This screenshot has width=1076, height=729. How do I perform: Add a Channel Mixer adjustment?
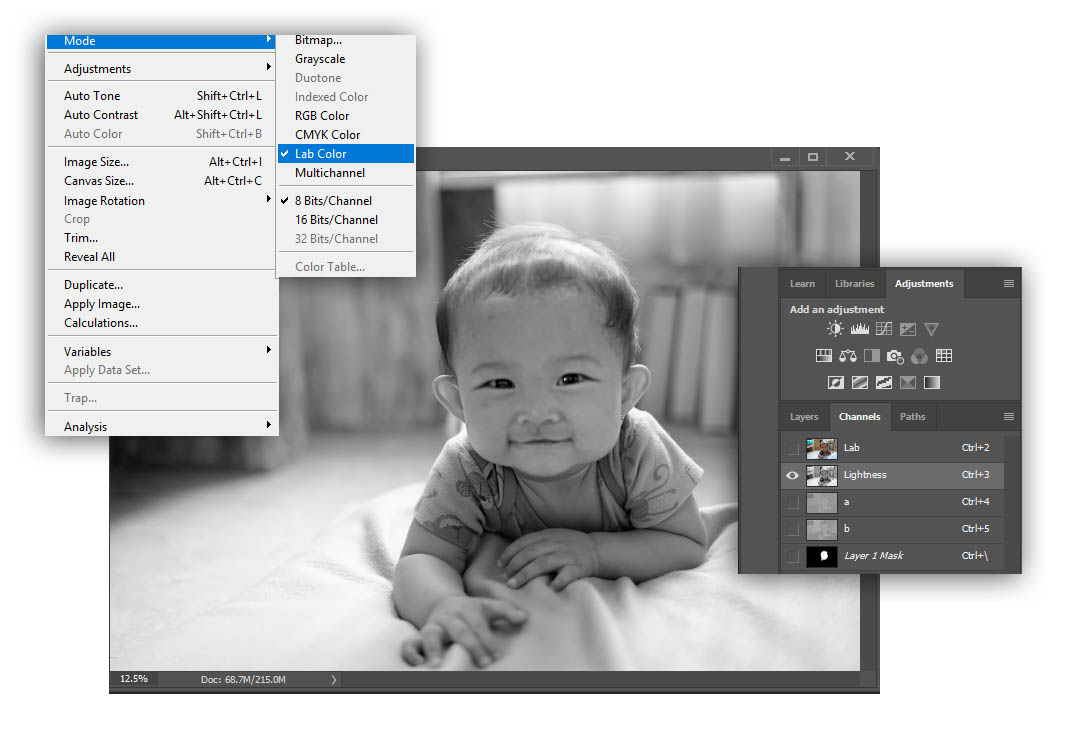920,356
